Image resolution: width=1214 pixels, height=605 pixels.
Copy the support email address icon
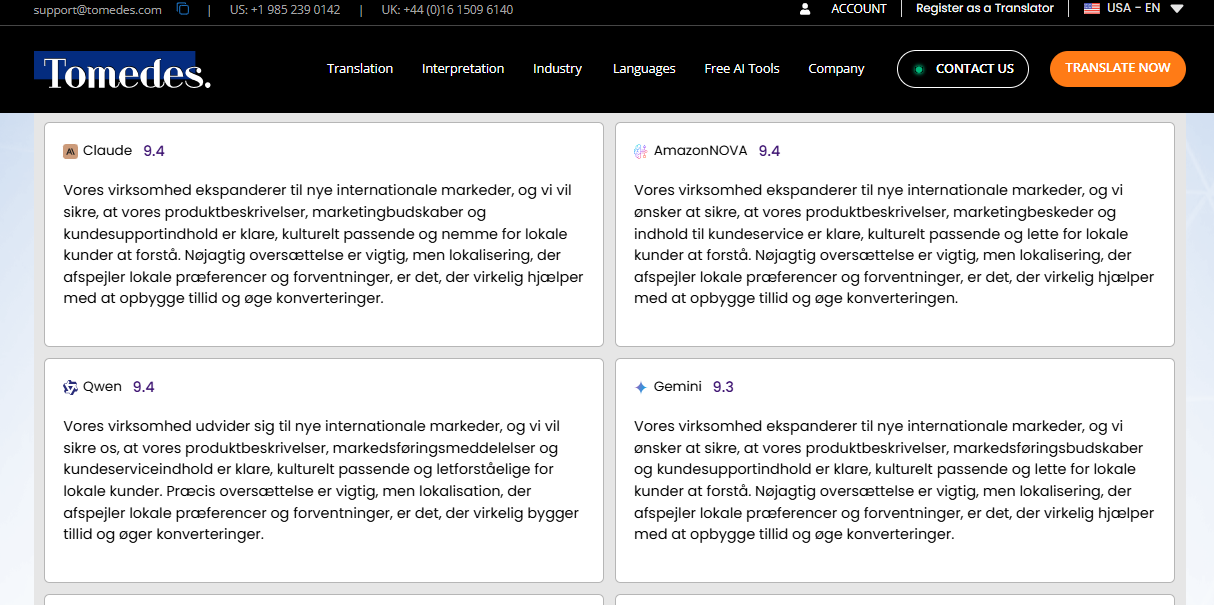(182, 8)
